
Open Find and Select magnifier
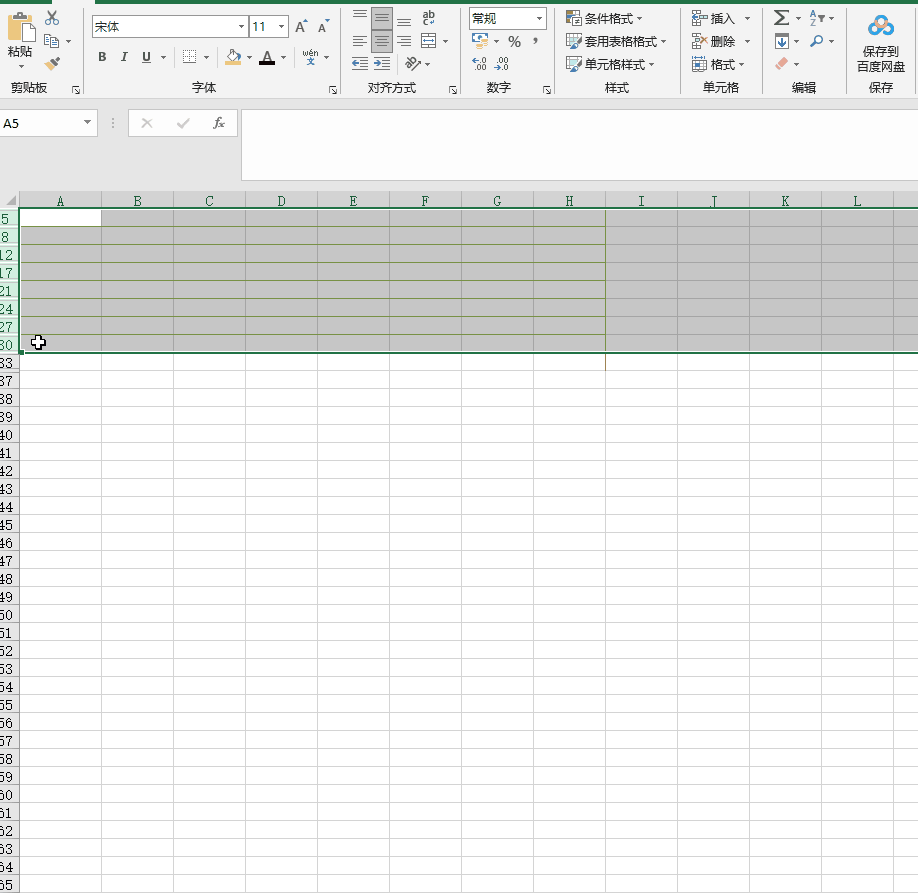pyautogui.click(x=817, y=41)
